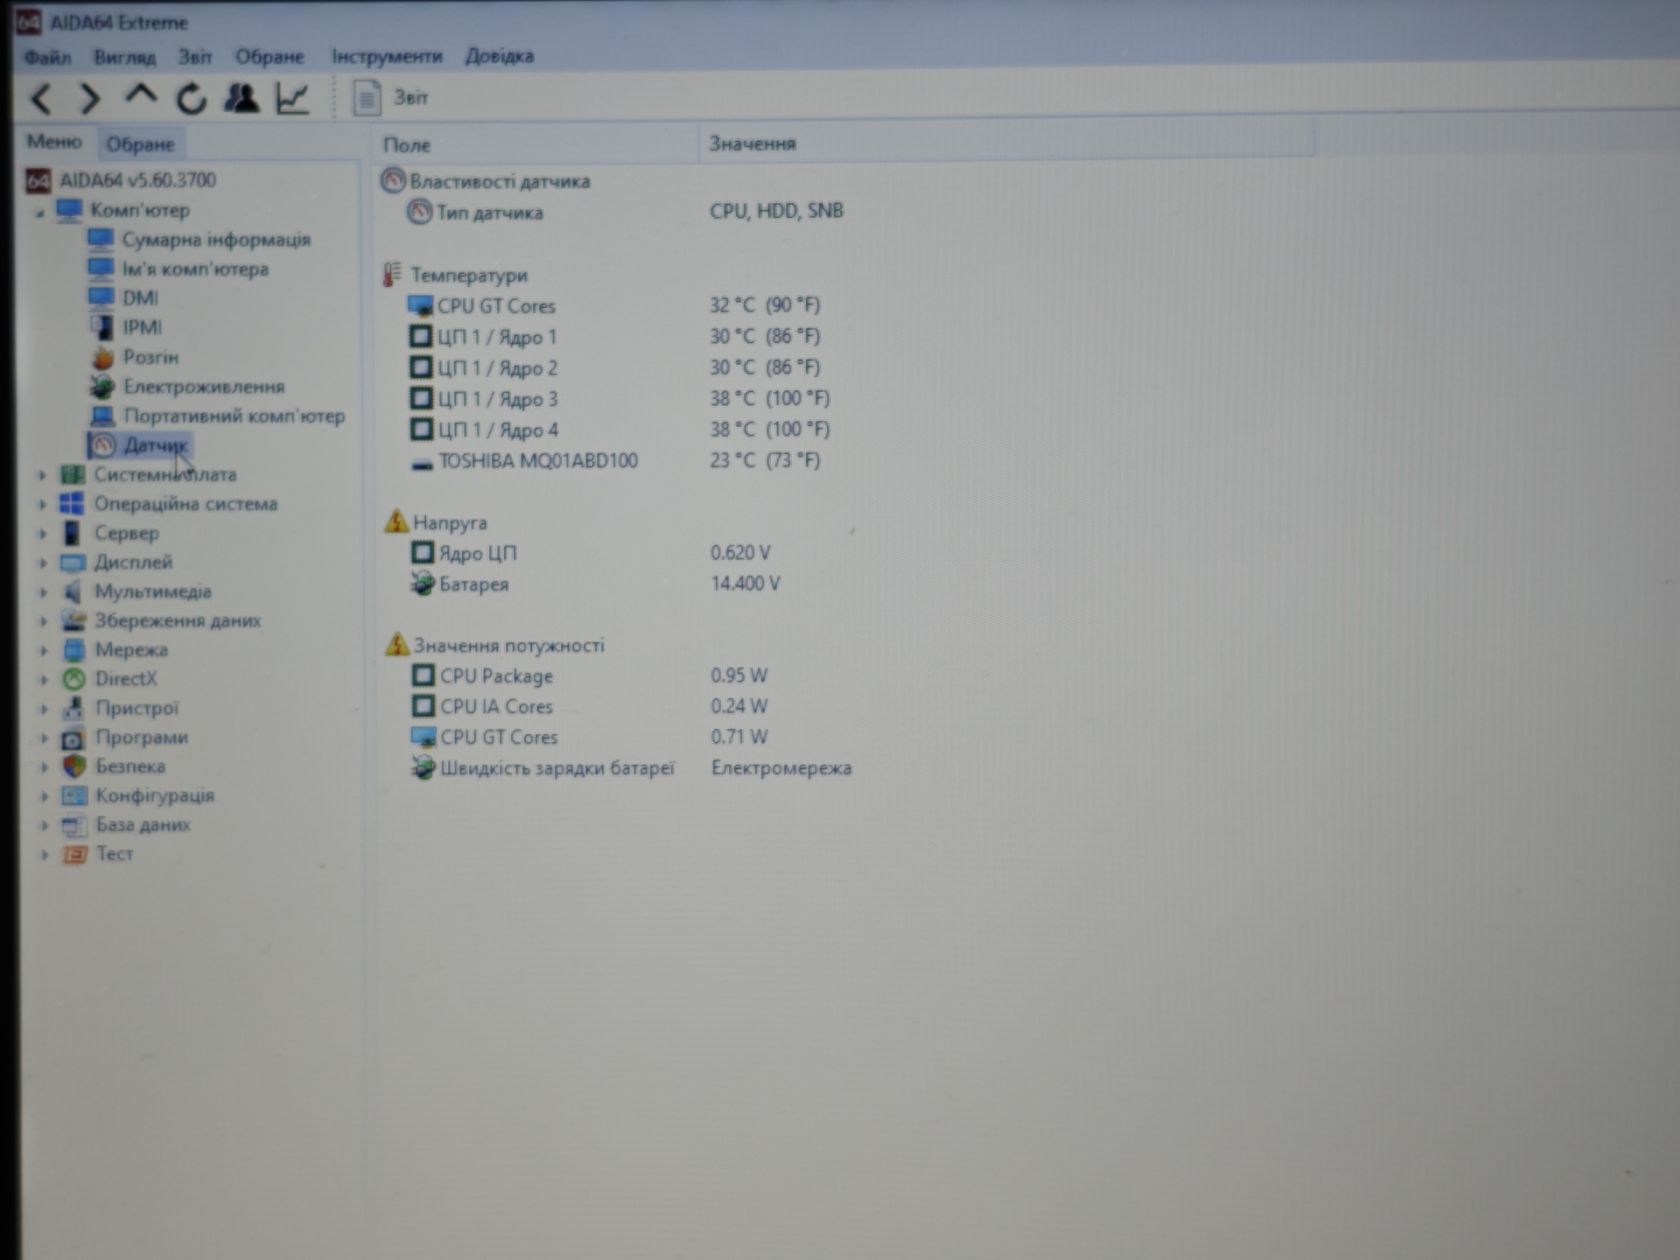This screenshot has width=1680, height=1260.
Task: Expand the Системна плата node
Action: [x=43, y=475]
